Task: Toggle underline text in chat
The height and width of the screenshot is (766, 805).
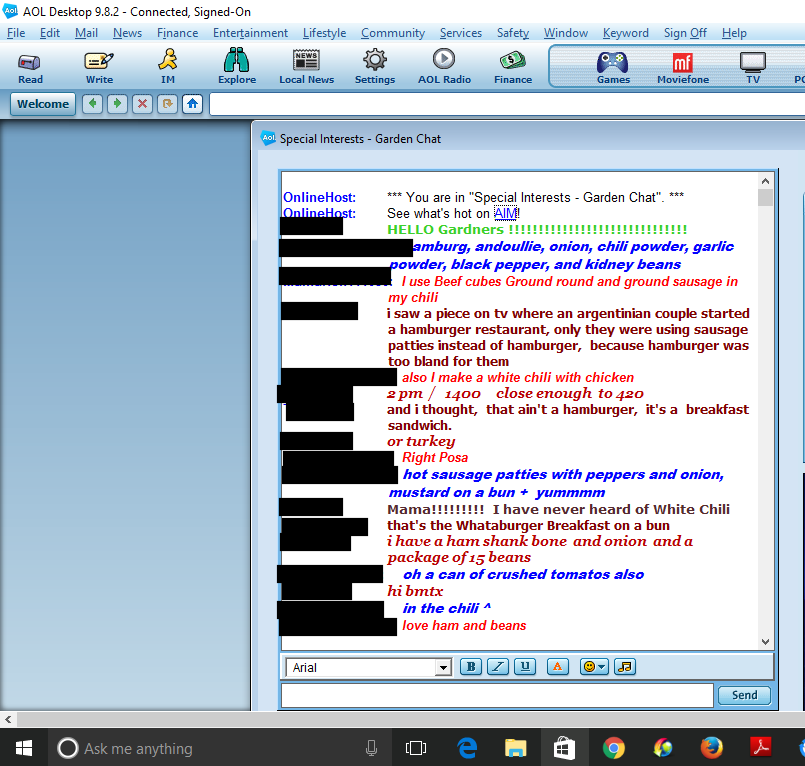Action: (525, 666)
